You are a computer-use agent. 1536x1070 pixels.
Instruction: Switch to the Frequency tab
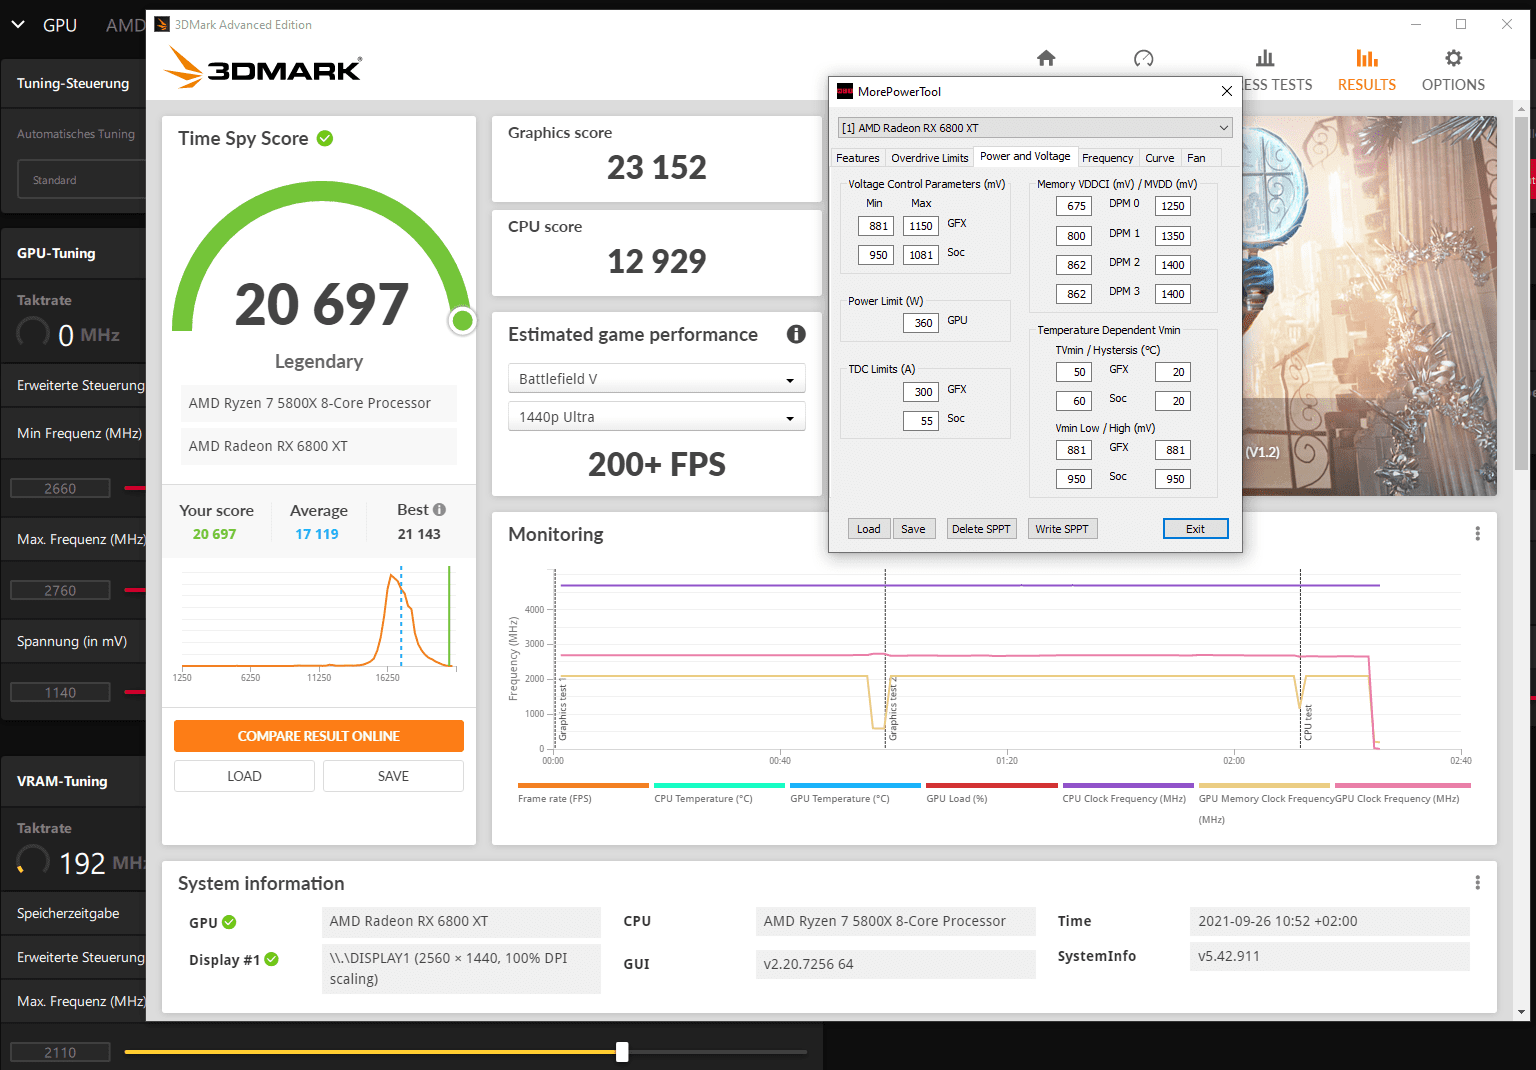(x=1108, y=158)
